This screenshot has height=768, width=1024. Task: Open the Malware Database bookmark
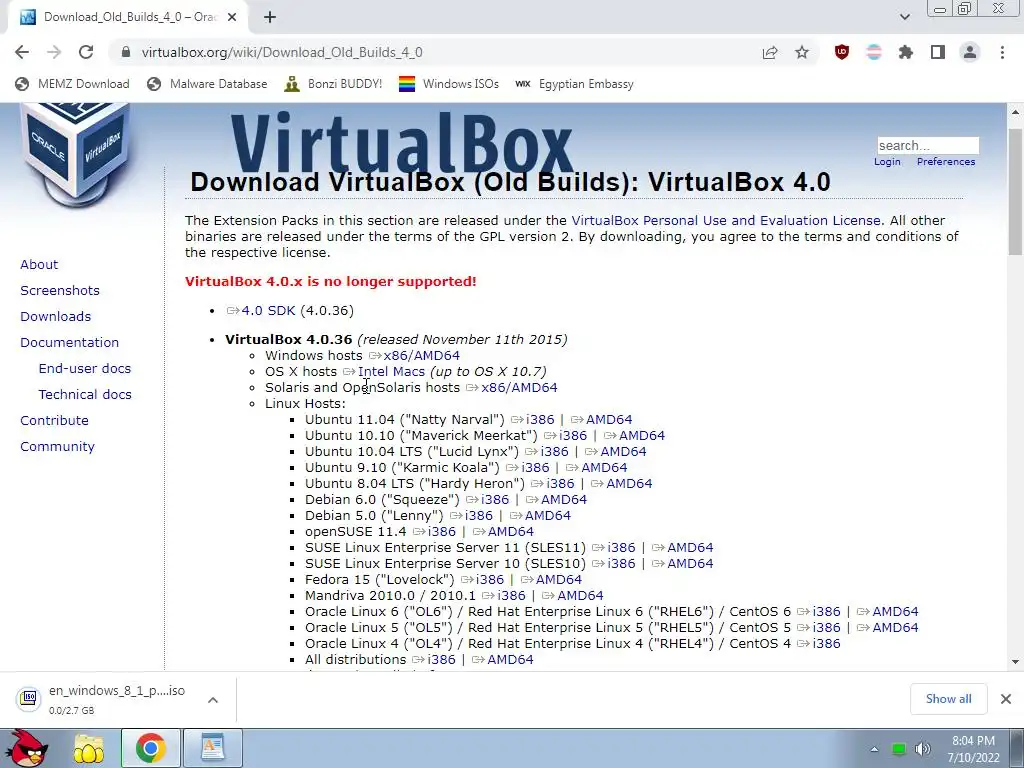[207, 84]
